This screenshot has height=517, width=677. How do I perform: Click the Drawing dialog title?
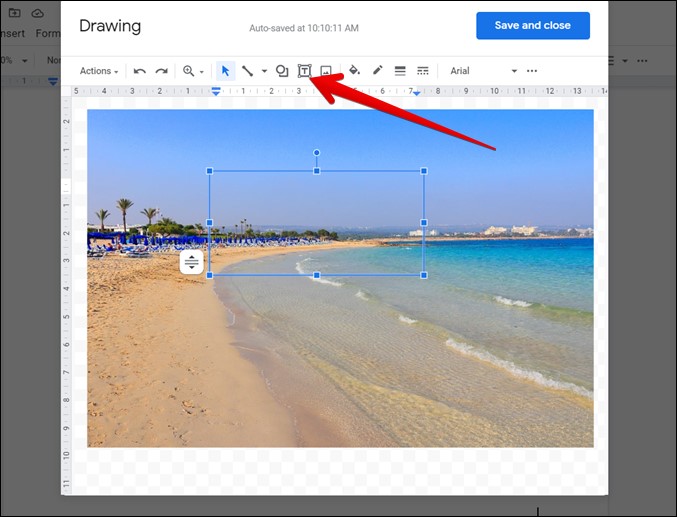[110, 26]
